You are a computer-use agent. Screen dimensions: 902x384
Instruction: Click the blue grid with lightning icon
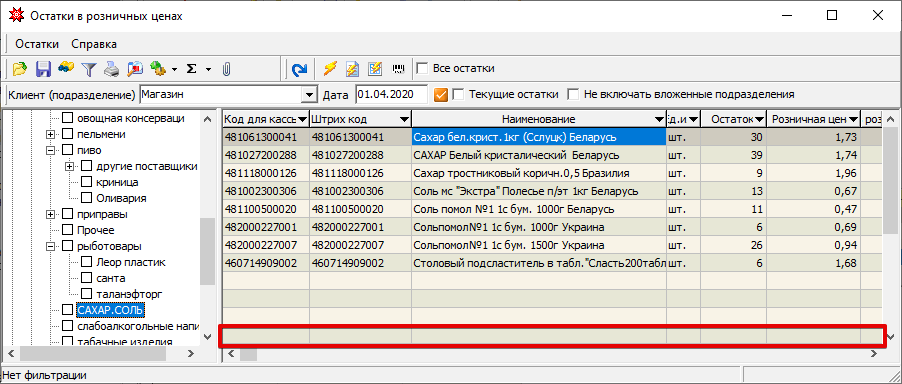pos(375,69)
